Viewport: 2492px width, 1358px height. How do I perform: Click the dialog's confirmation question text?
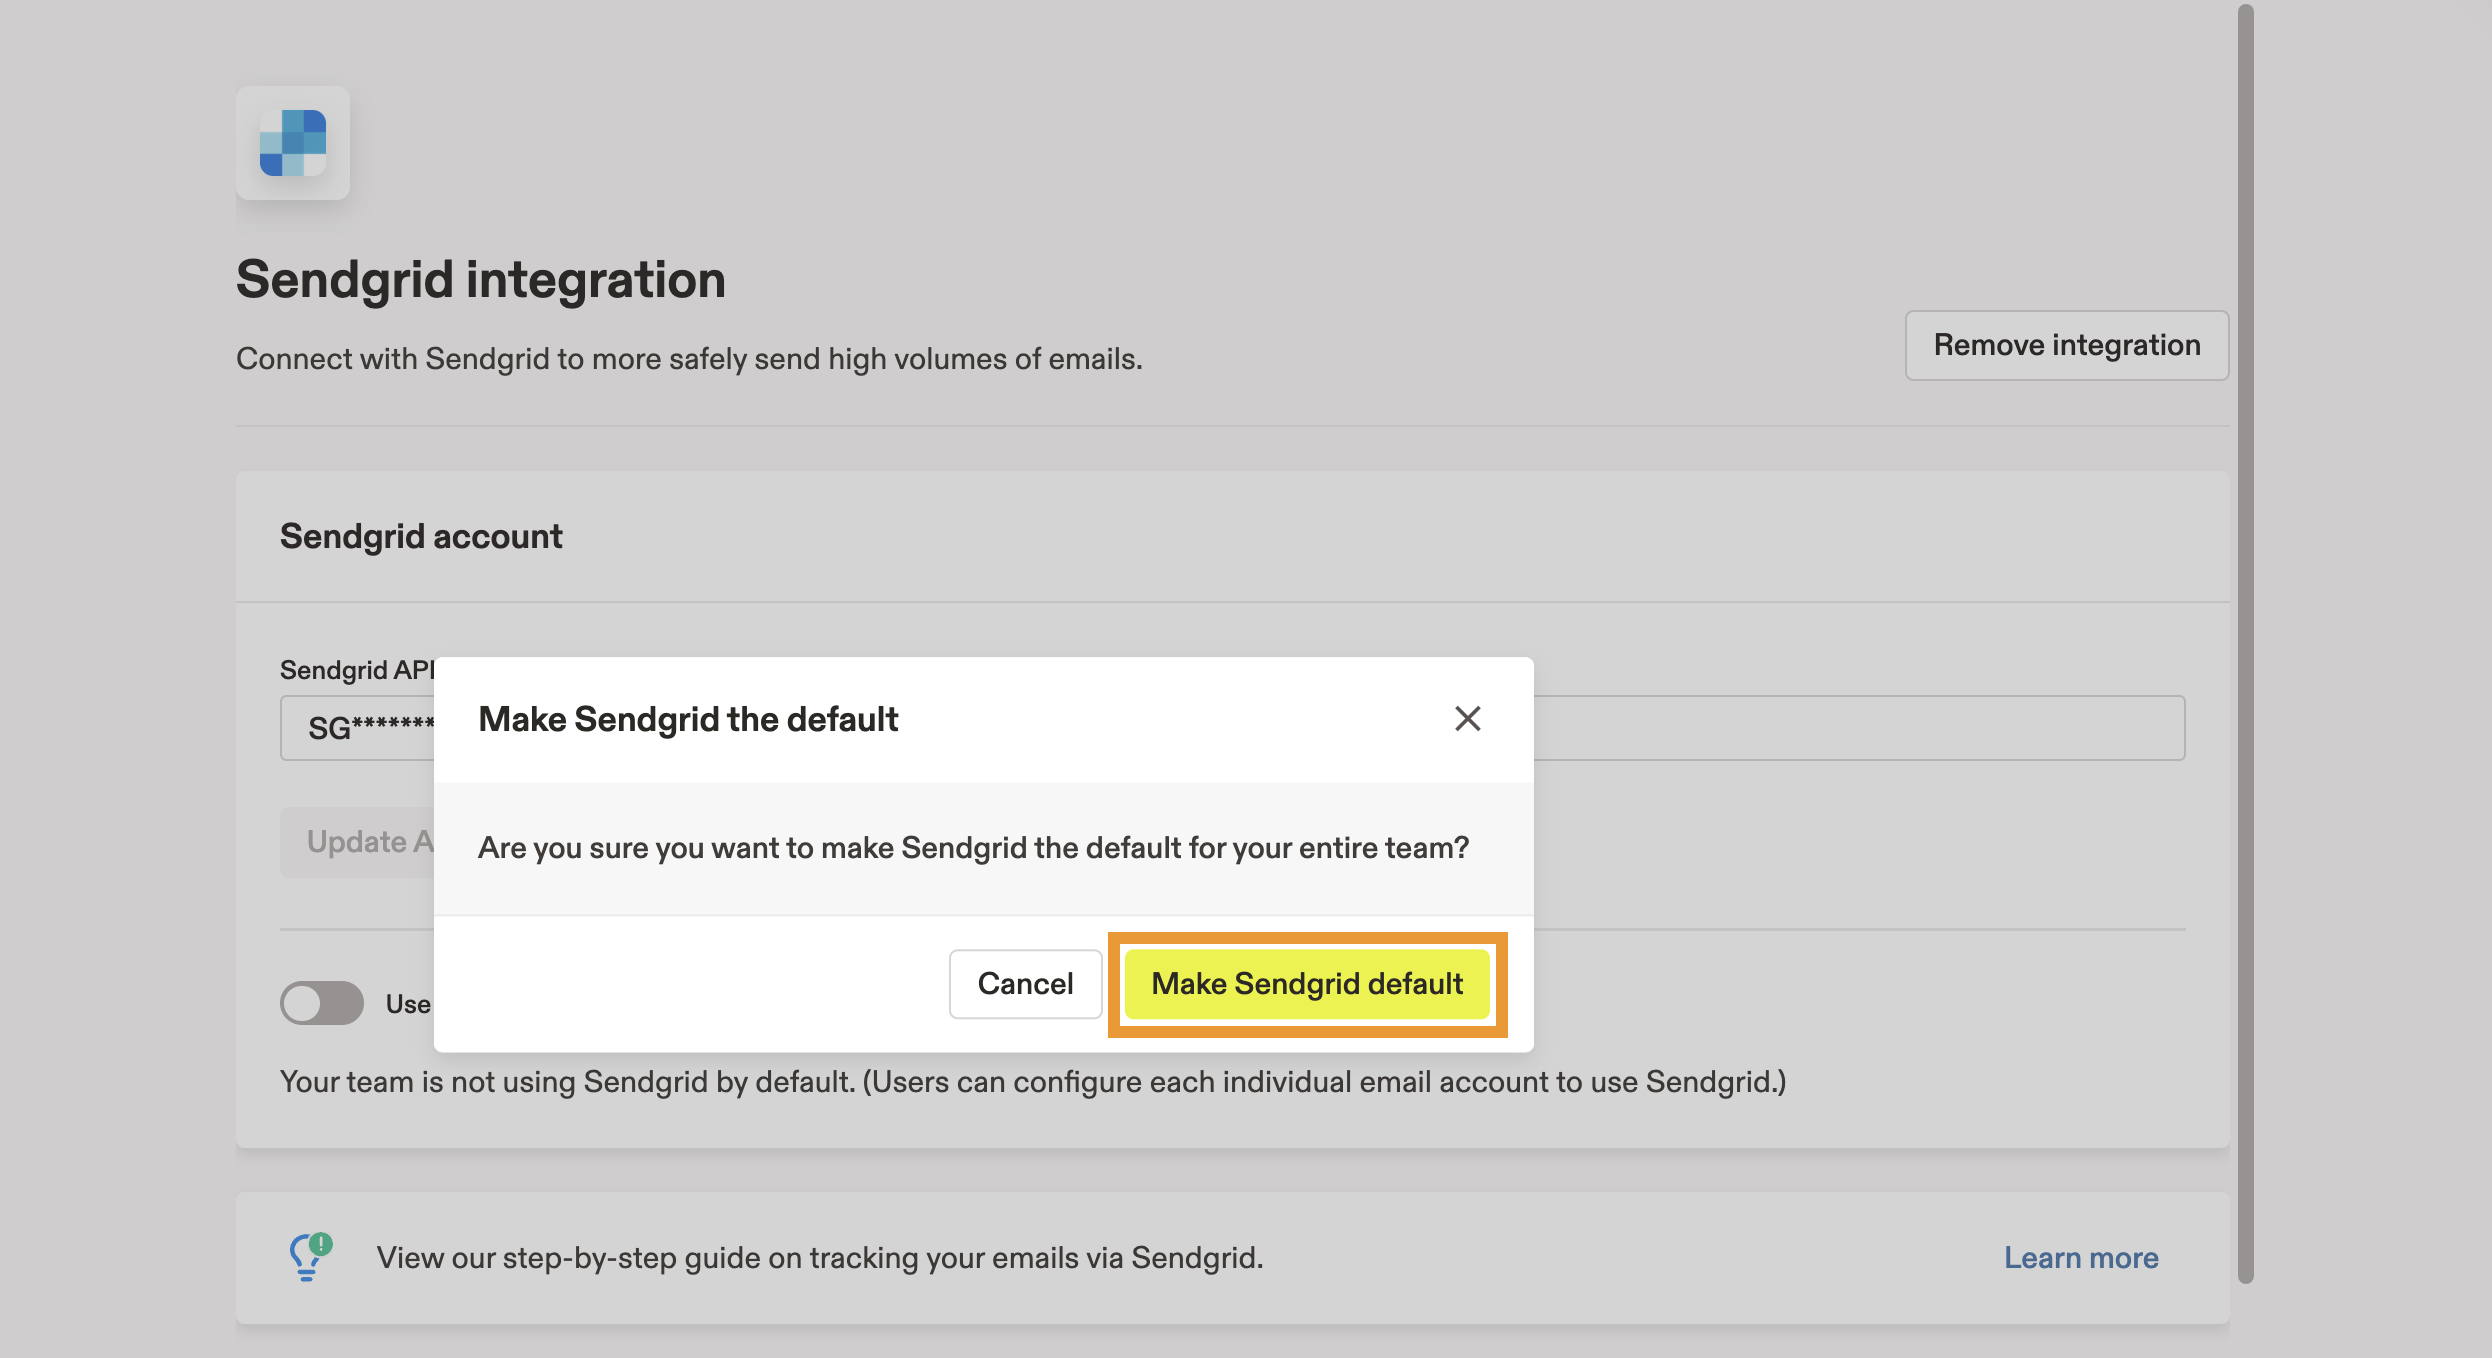point(973,848)
